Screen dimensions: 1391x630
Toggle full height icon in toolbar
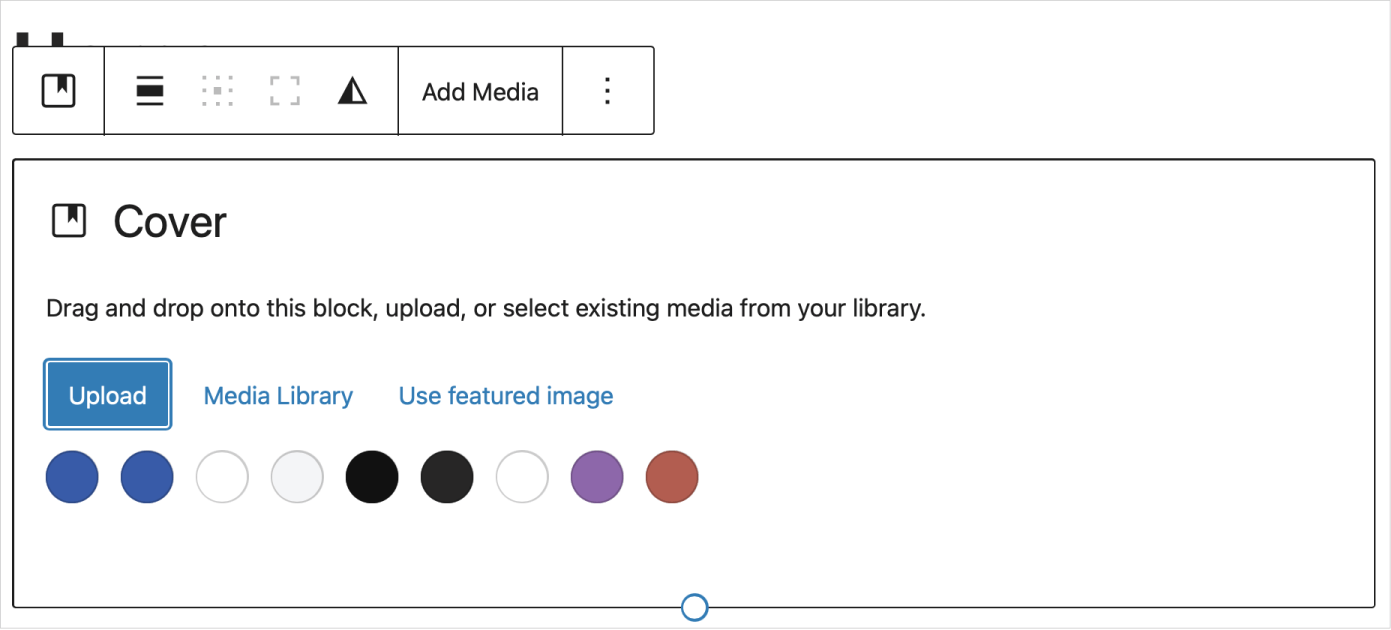point(285,91)
